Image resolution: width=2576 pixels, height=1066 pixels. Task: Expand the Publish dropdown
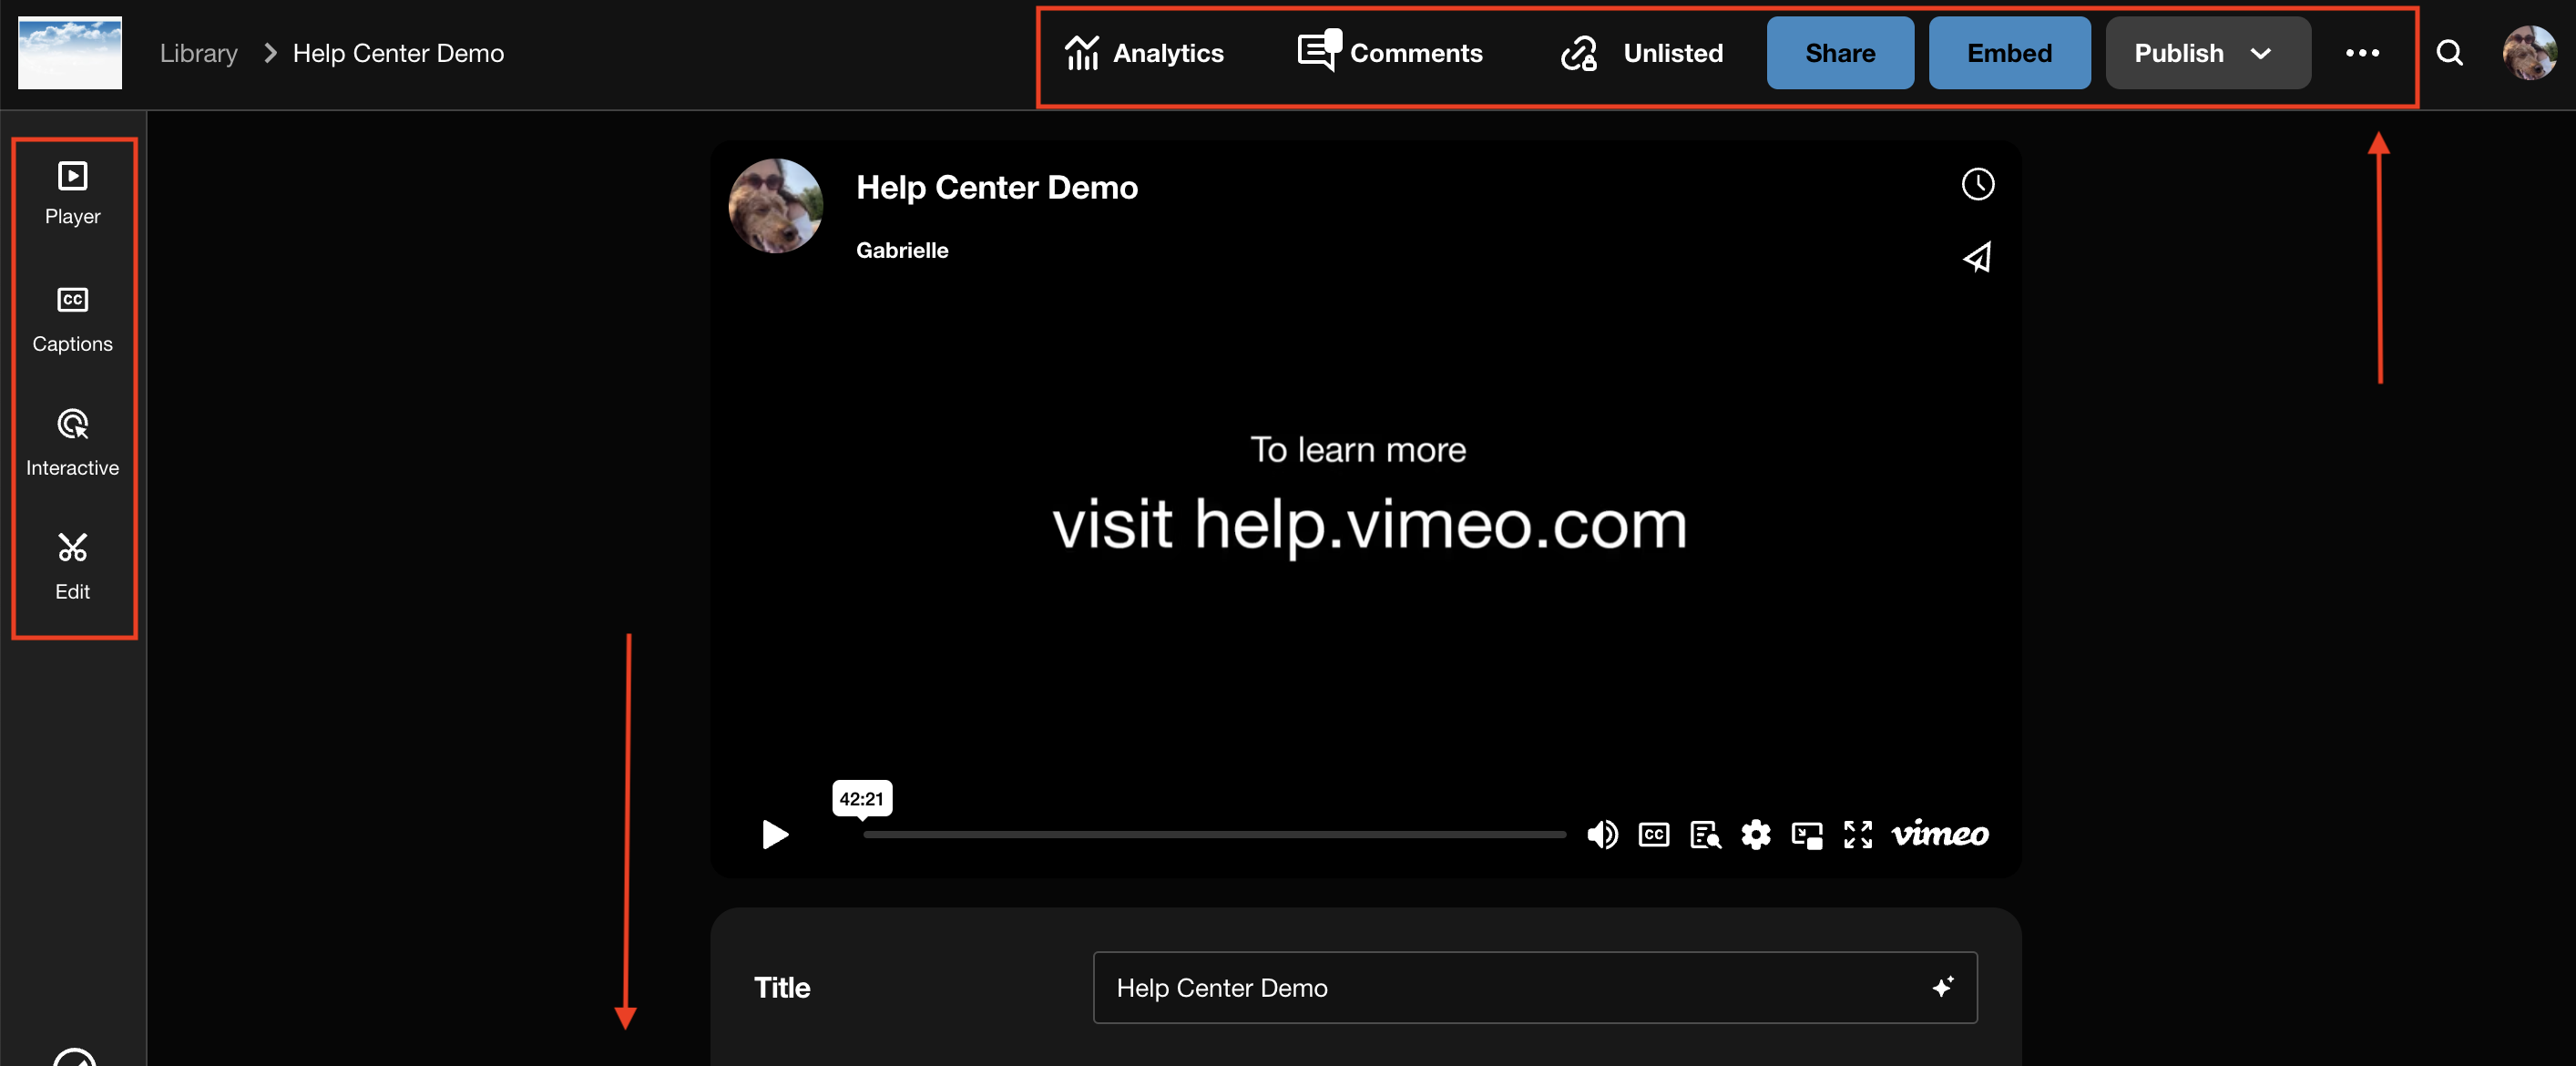coord(2207,53)
